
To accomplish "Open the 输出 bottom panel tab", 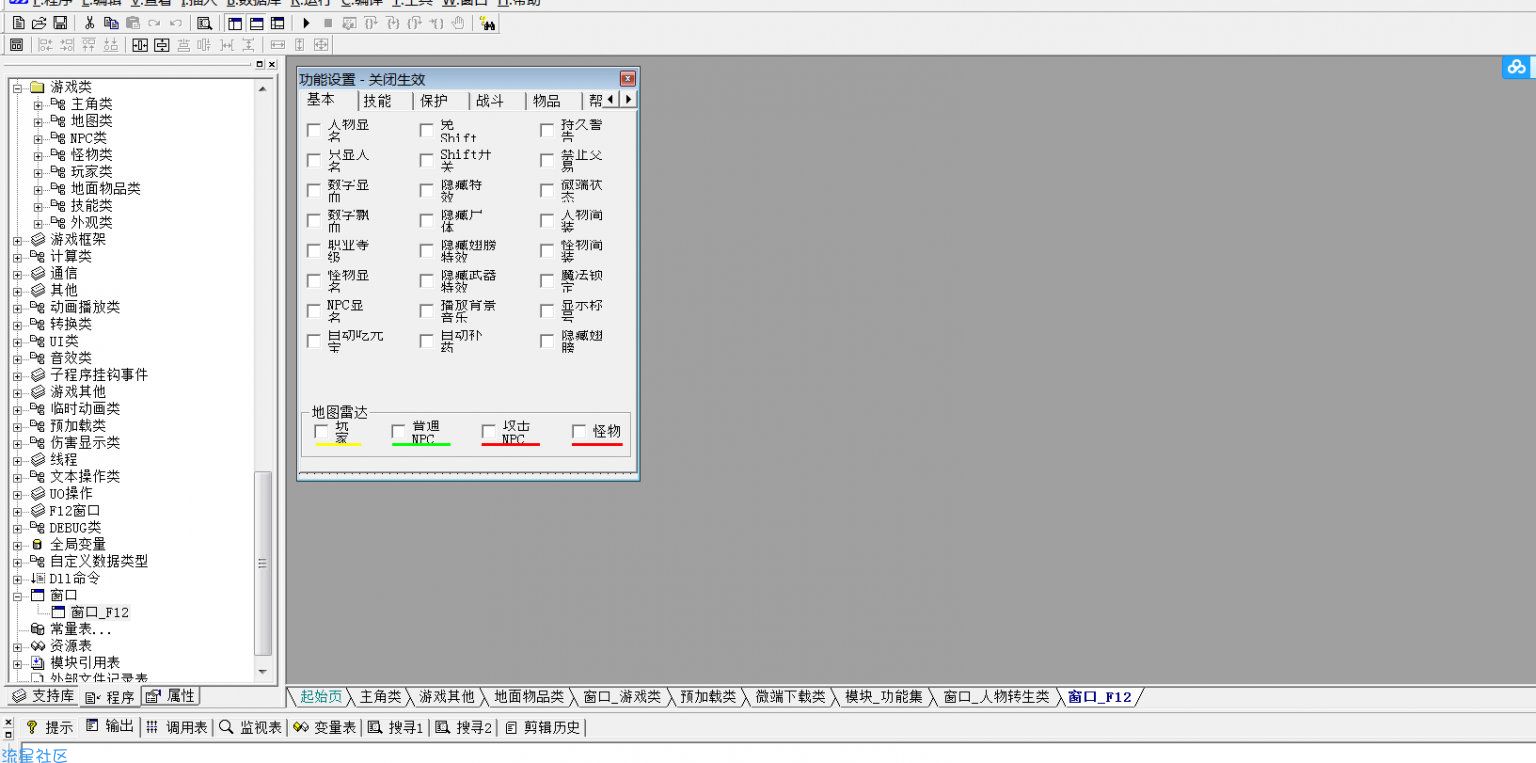I will coord(110,727).
